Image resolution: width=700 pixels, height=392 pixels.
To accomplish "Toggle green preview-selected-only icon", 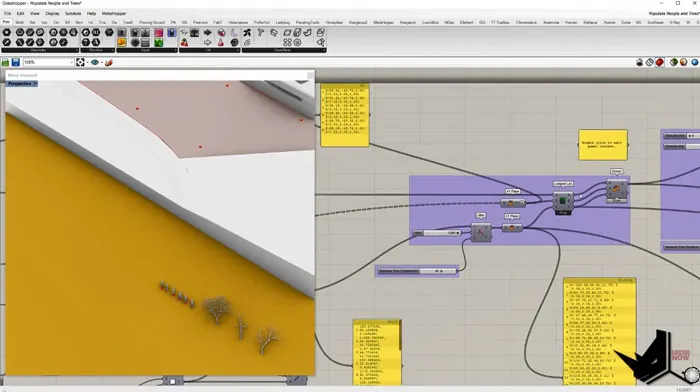I will tap(674, 63).
